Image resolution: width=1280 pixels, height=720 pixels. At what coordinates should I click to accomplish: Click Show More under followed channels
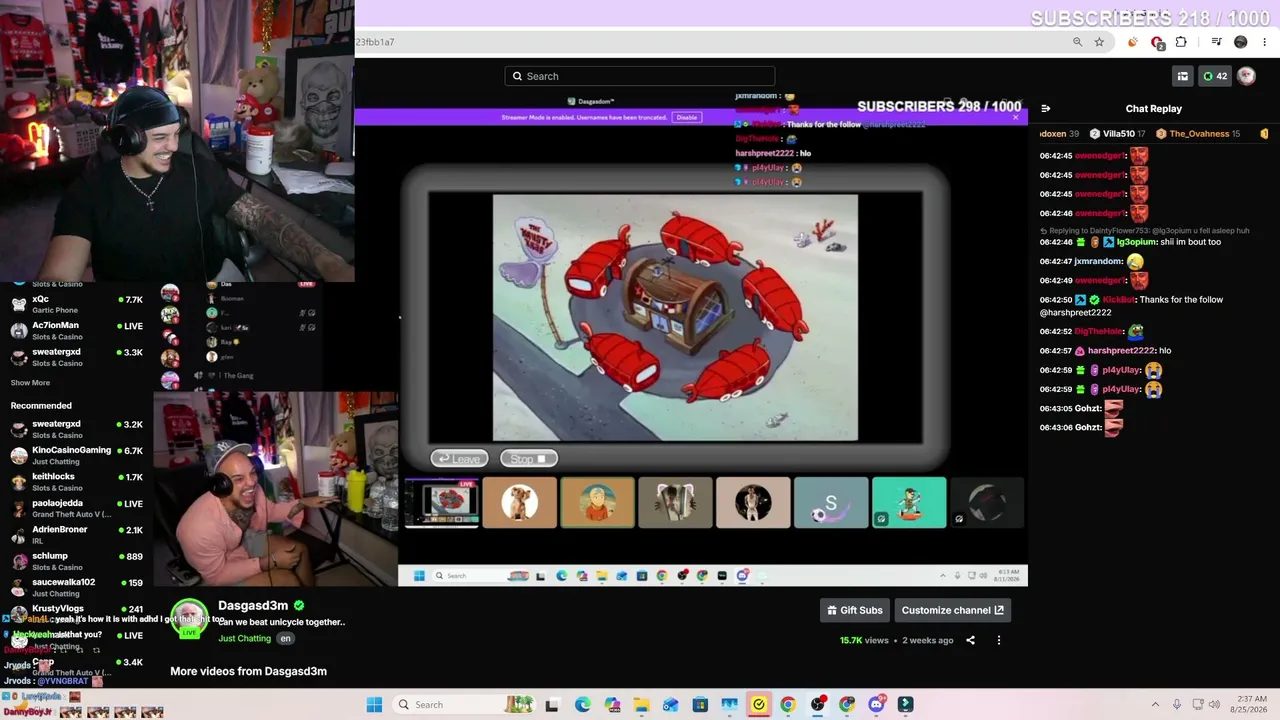point(30,383)
